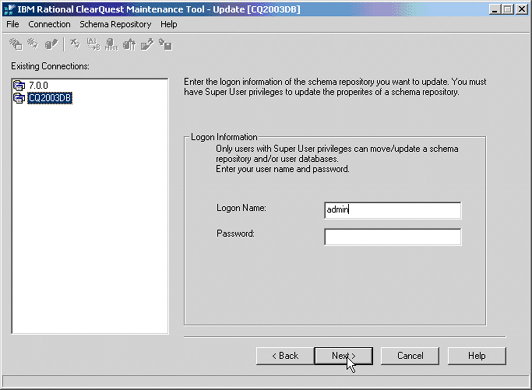
Task: Click the Help button at the bottom
Action: coord(477,356)
